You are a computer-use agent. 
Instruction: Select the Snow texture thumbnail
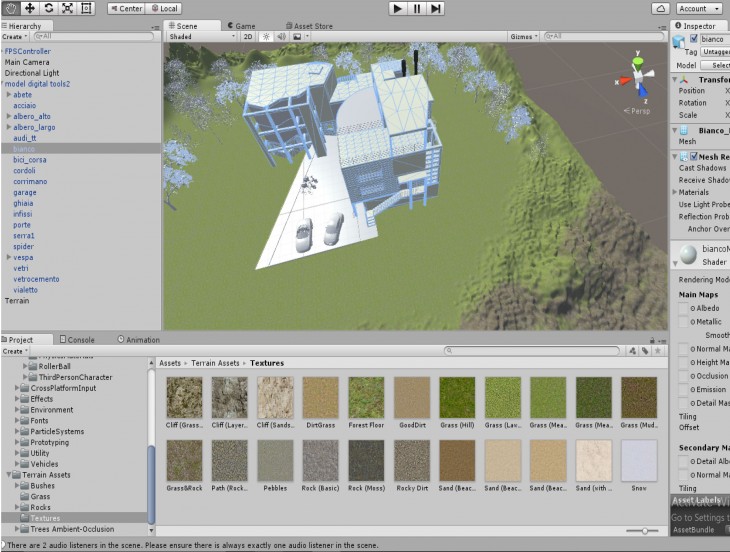click(x=638, y=459)
